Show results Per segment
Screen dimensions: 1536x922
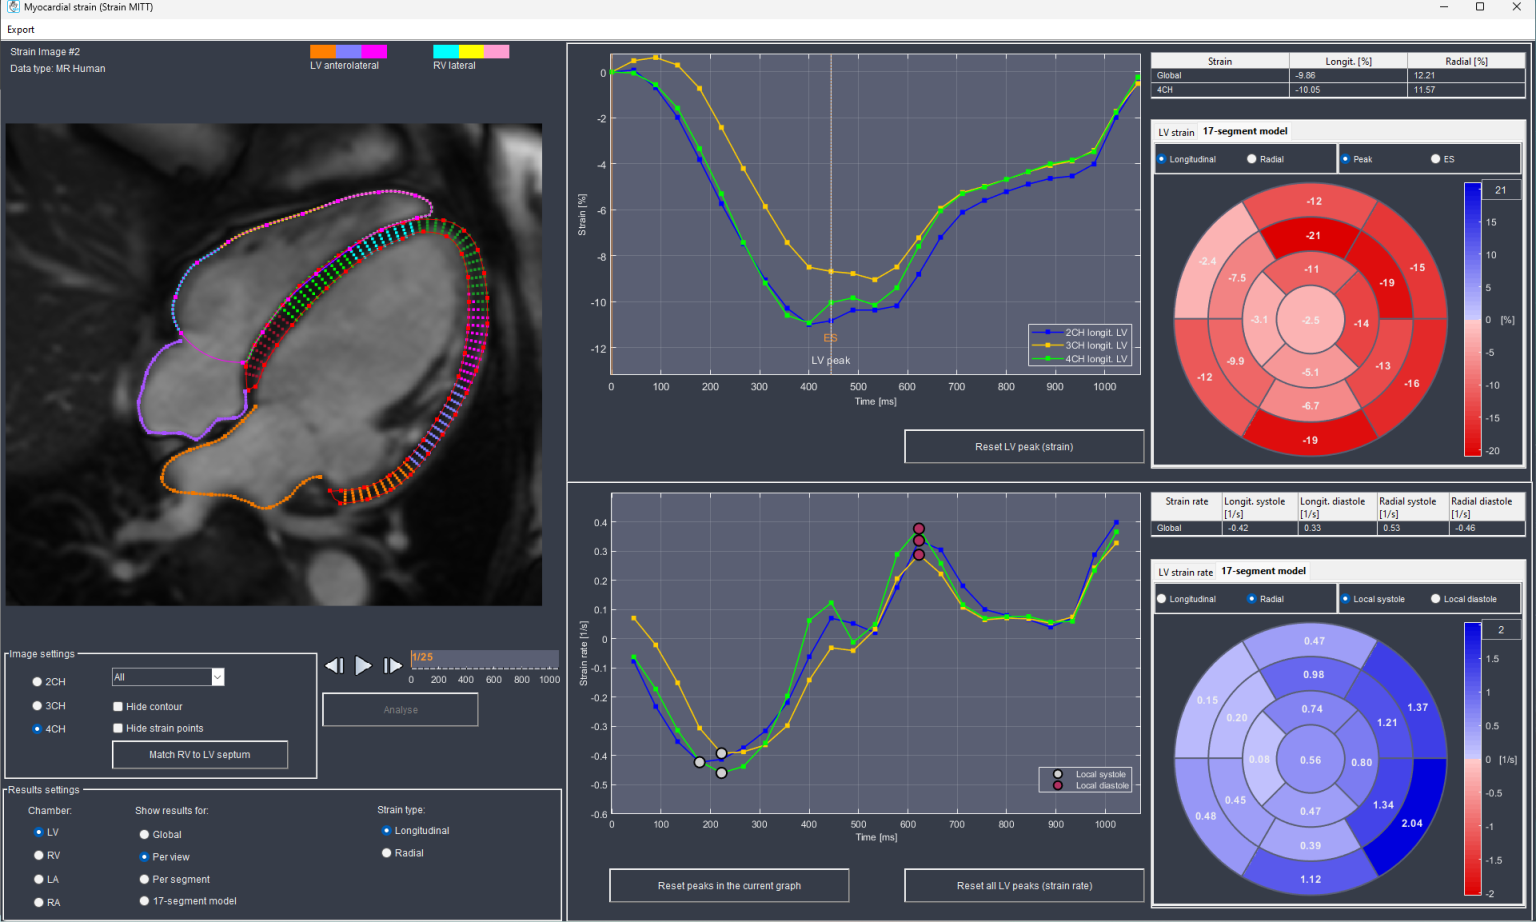(144, 880)
